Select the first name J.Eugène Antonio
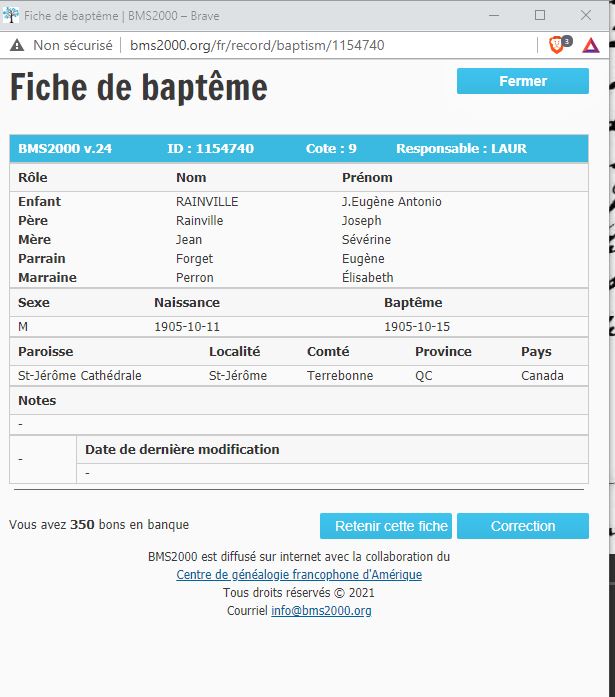Image resolution: width=615 pixels, height=697 pixels. pos(391,202)
